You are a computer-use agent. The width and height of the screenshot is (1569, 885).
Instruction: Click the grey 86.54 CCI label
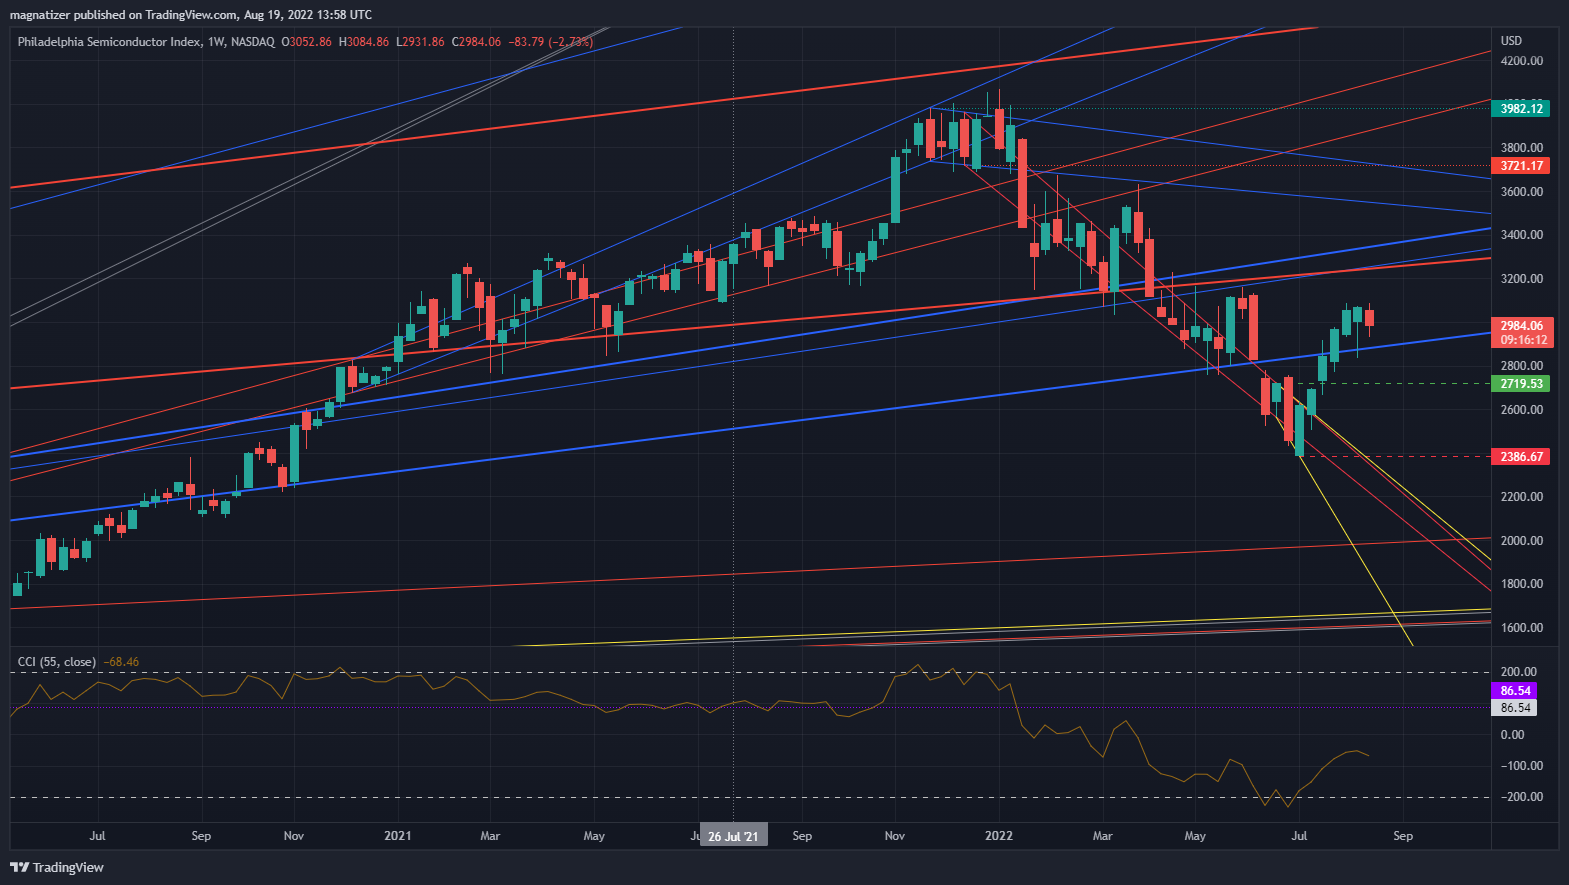click(1515, 708)
